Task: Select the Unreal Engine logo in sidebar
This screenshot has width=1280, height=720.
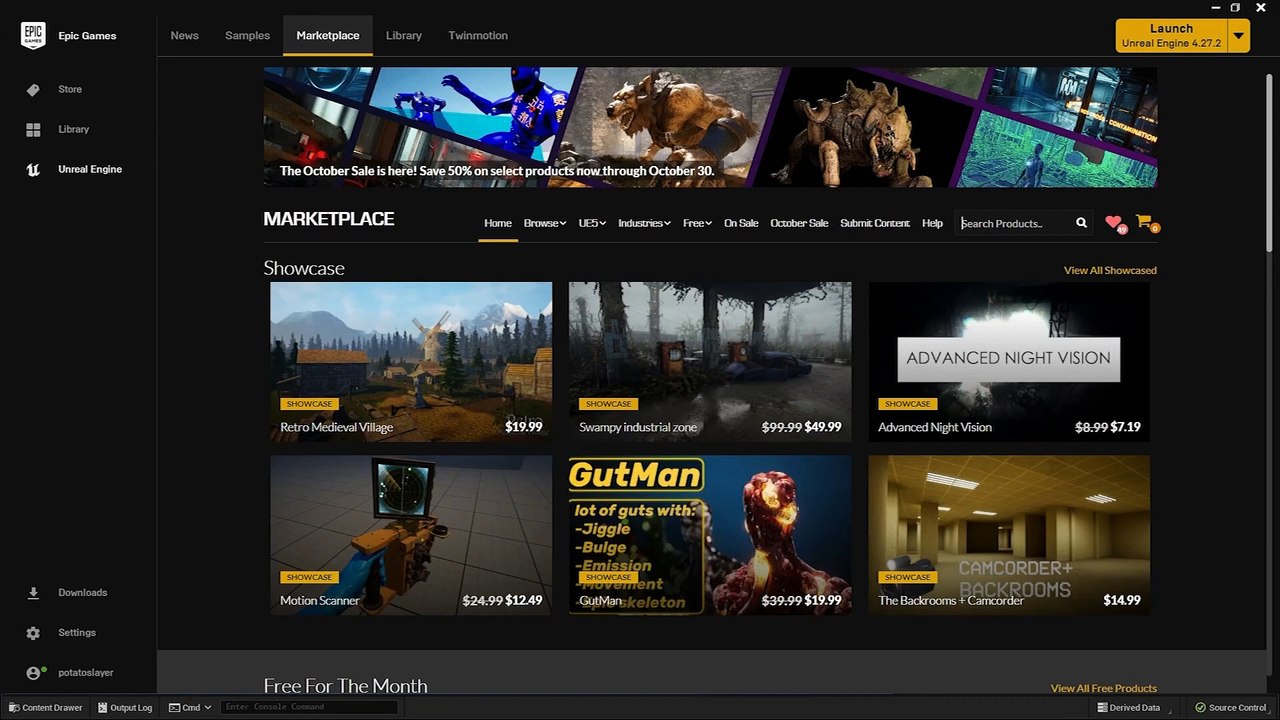Action: pyautogui.click(x=33, y=170)
